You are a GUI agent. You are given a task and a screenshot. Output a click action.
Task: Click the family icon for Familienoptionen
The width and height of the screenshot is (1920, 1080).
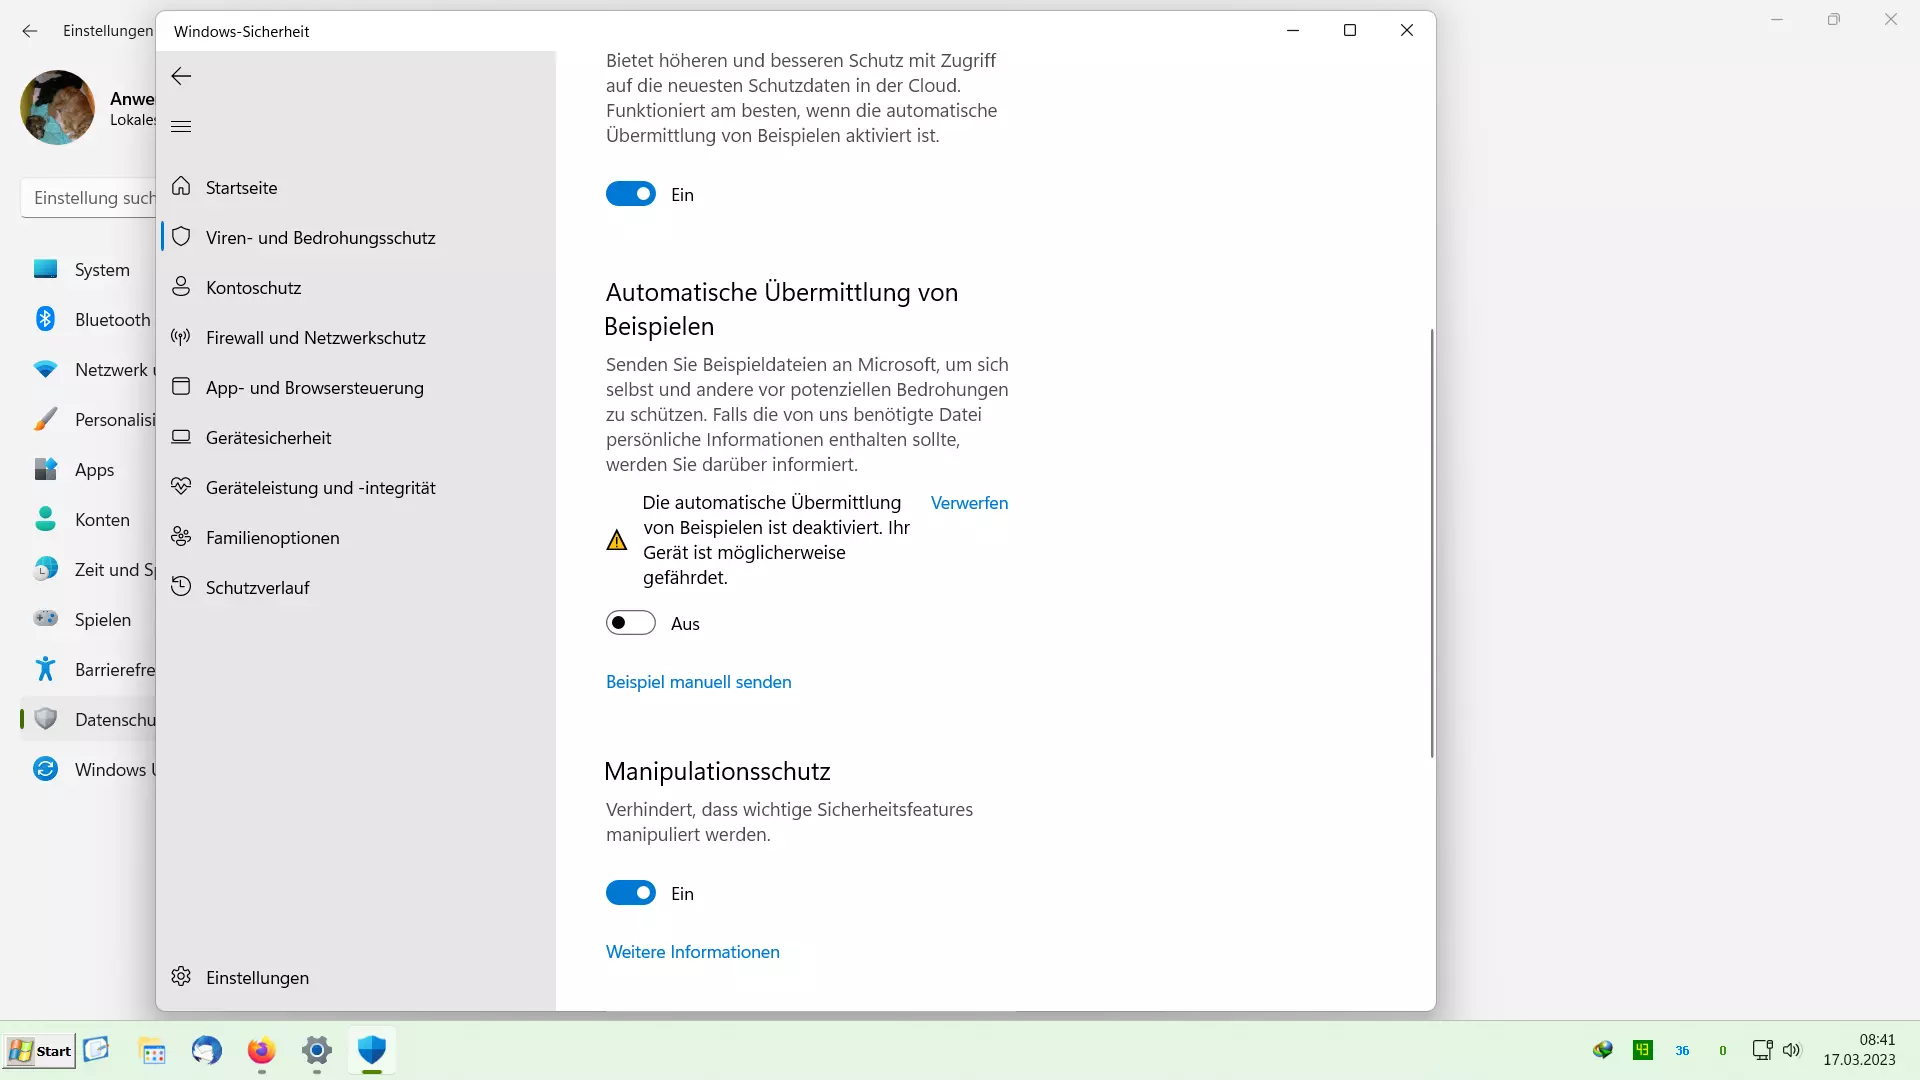click(181, 537)
